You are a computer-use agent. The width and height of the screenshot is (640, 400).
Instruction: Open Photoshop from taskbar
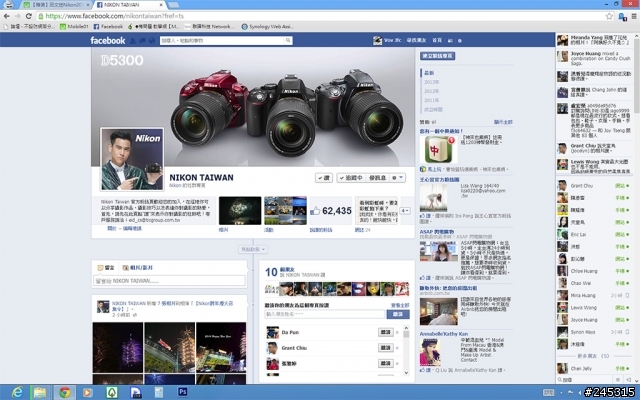pos(183,392)
